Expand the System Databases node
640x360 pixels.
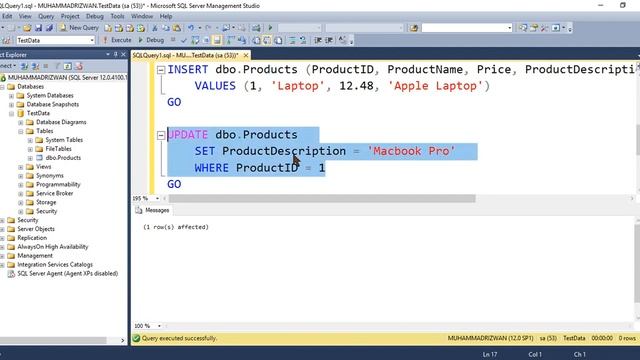click(11, 96)
